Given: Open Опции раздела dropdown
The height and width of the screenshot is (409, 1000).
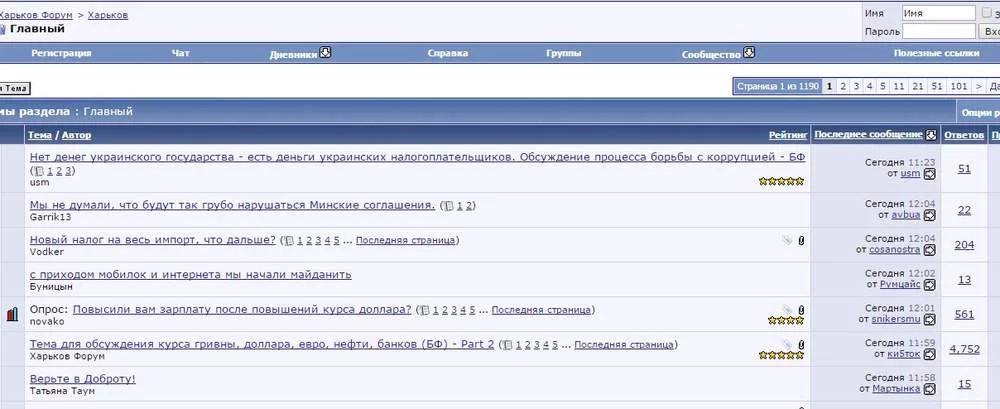Looking at the screenshot, I should [x=981, y=112].
